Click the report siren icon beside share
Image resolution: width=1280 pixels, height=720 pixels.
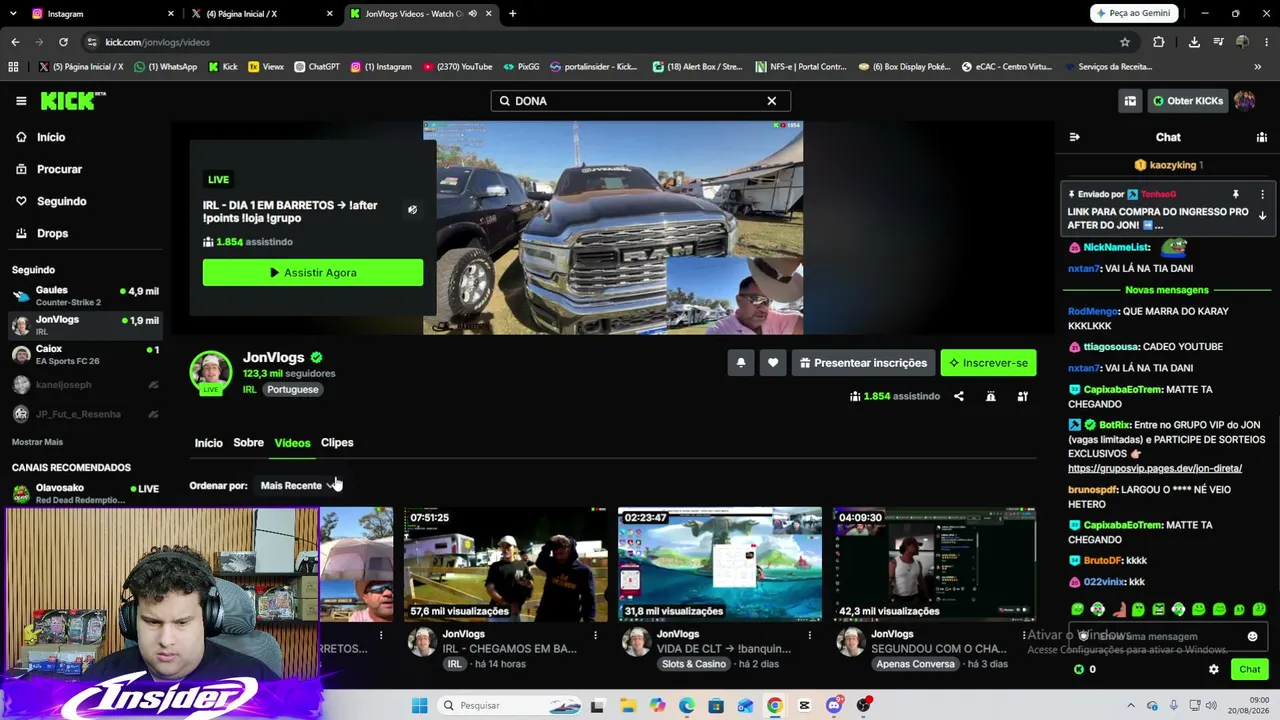pyautogui.click(x=990, y=396)
